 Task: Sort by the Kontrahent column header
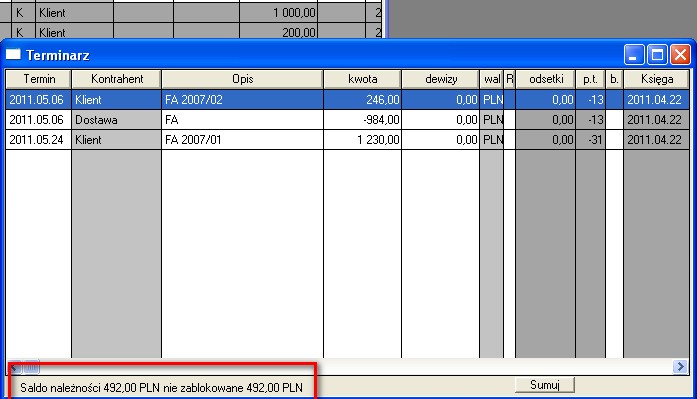click(x=116, y=79)
